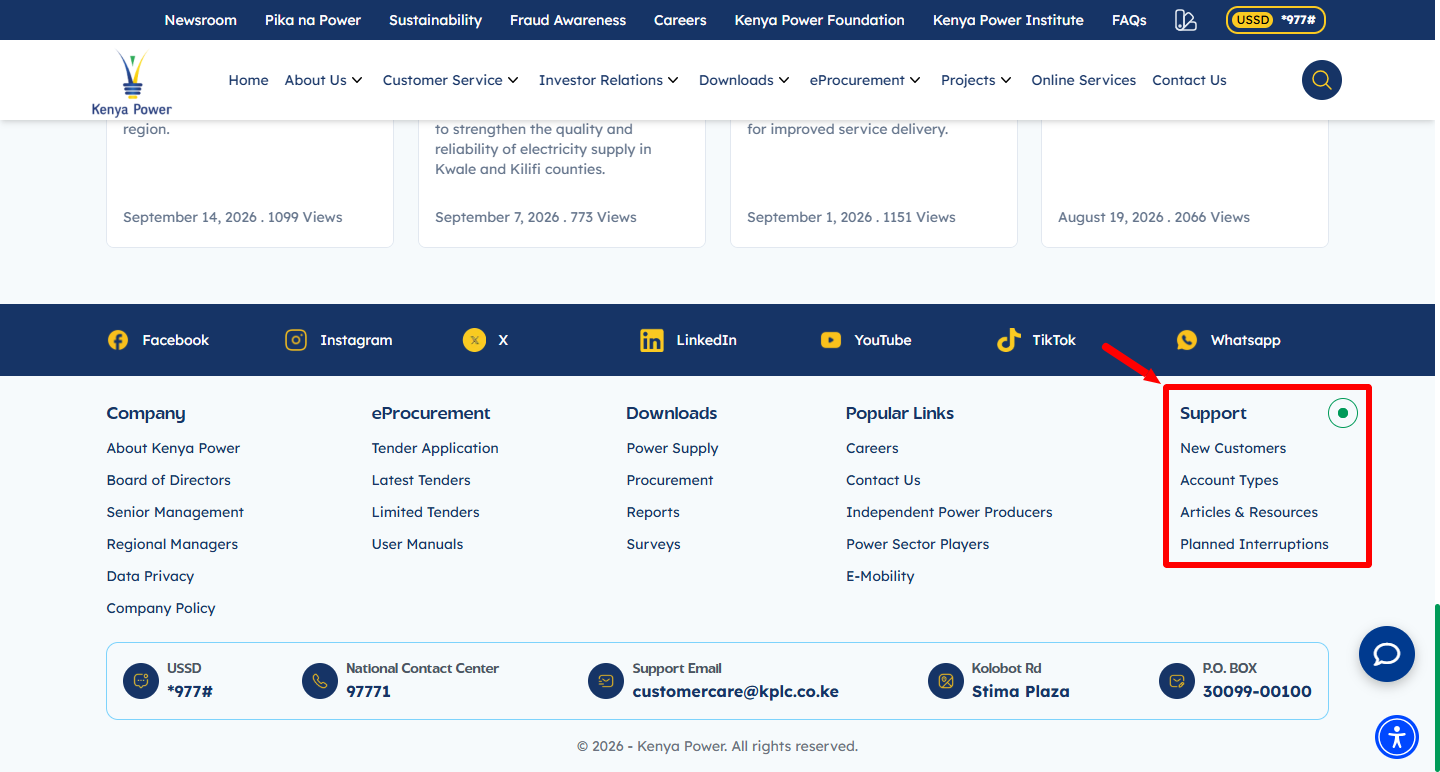This screenshot has width=1440, height=772.
Task: Open the User Manuals link
Action: (418, 544)
